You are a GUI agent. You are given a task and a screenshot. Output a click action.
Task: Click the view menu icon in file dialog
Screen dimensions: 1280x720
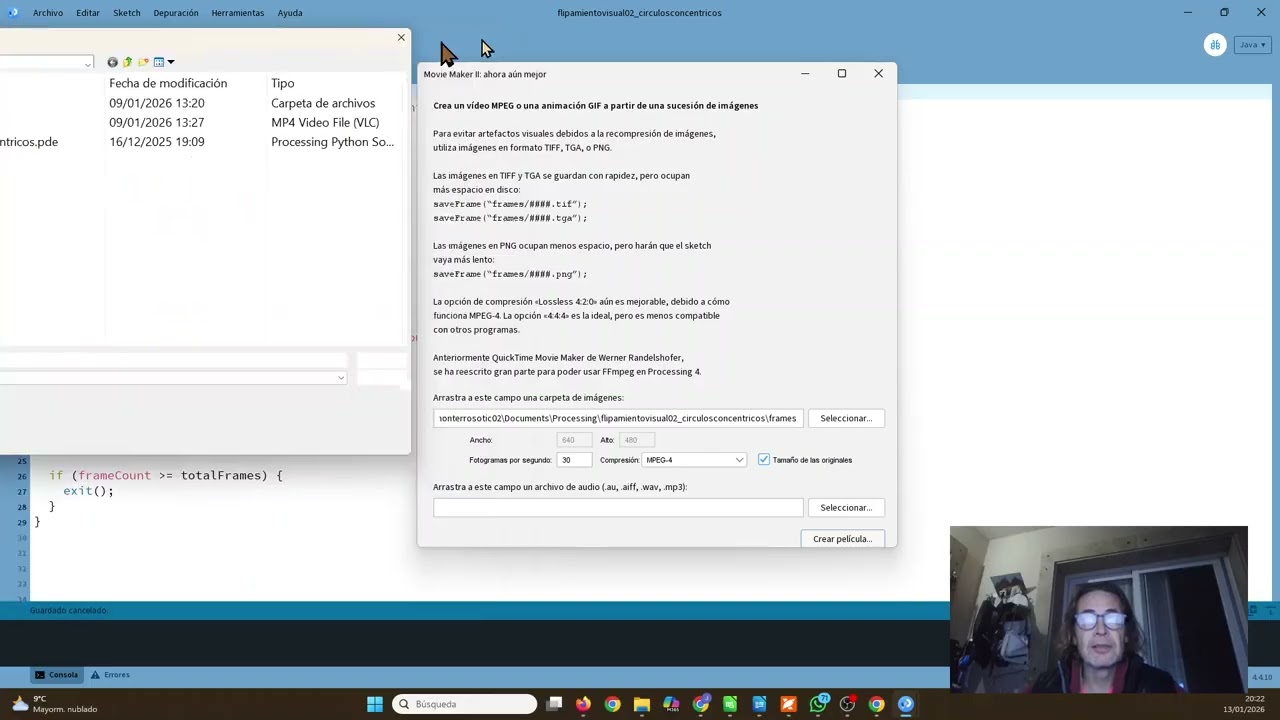click(x=158, y=62)
